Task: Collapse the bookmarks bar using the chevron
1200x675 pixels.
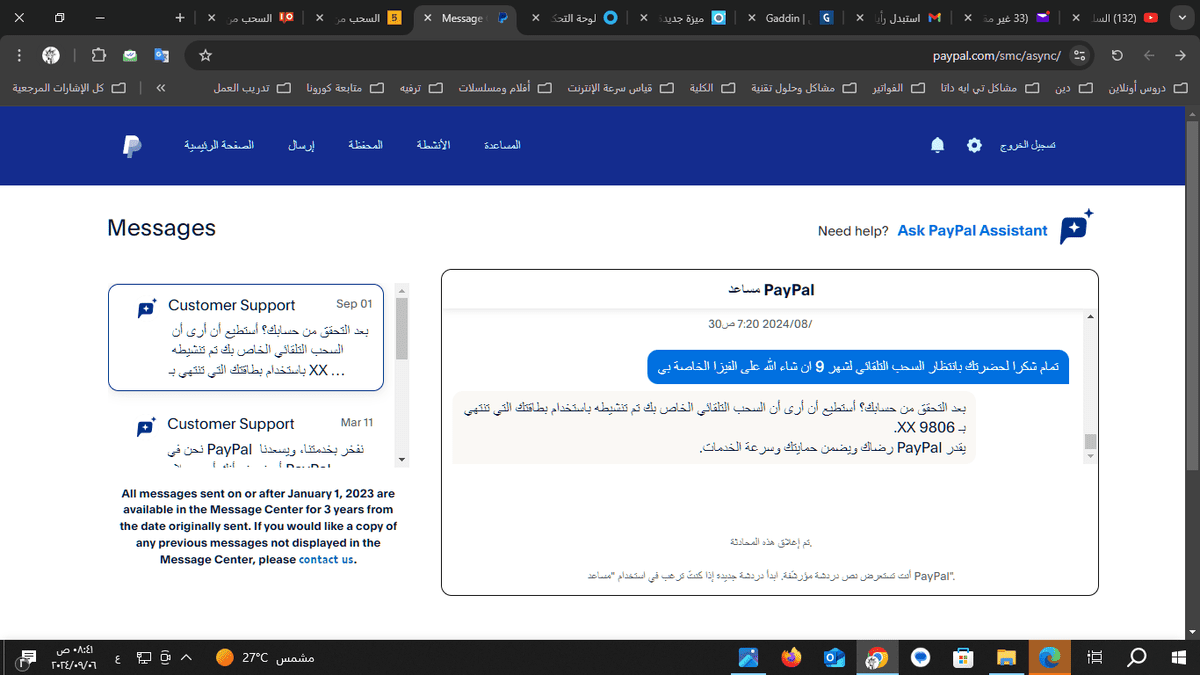Action: pos(160,88)
